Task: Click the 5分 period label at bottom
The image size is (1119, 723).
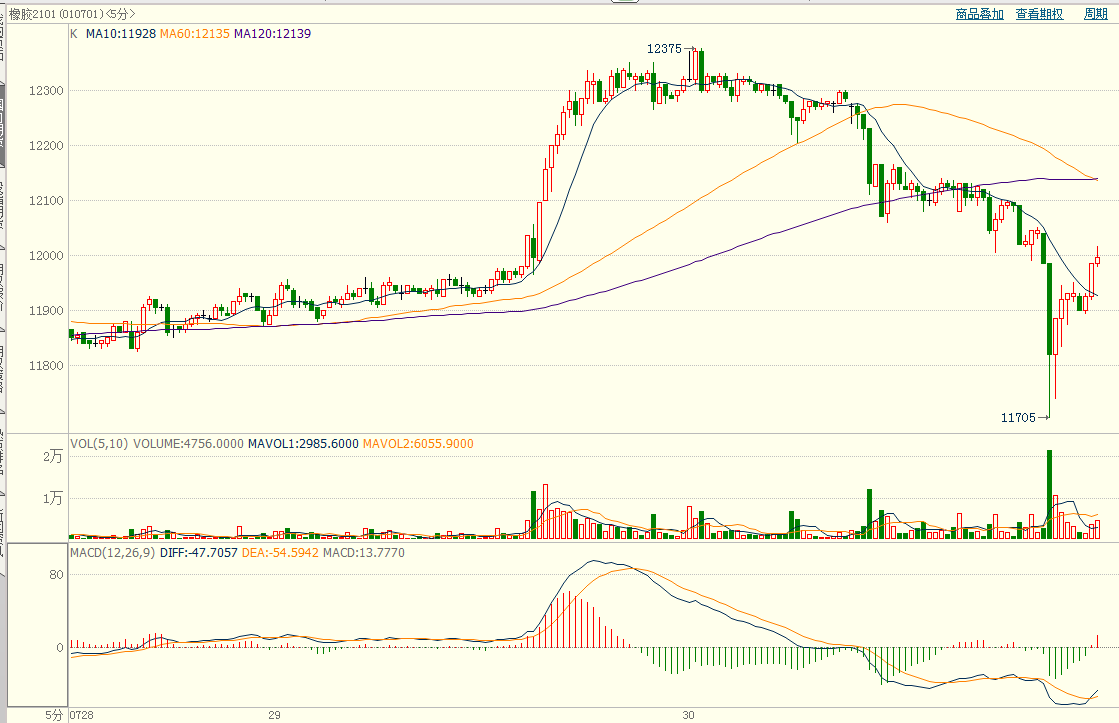Action: point(54,715)
